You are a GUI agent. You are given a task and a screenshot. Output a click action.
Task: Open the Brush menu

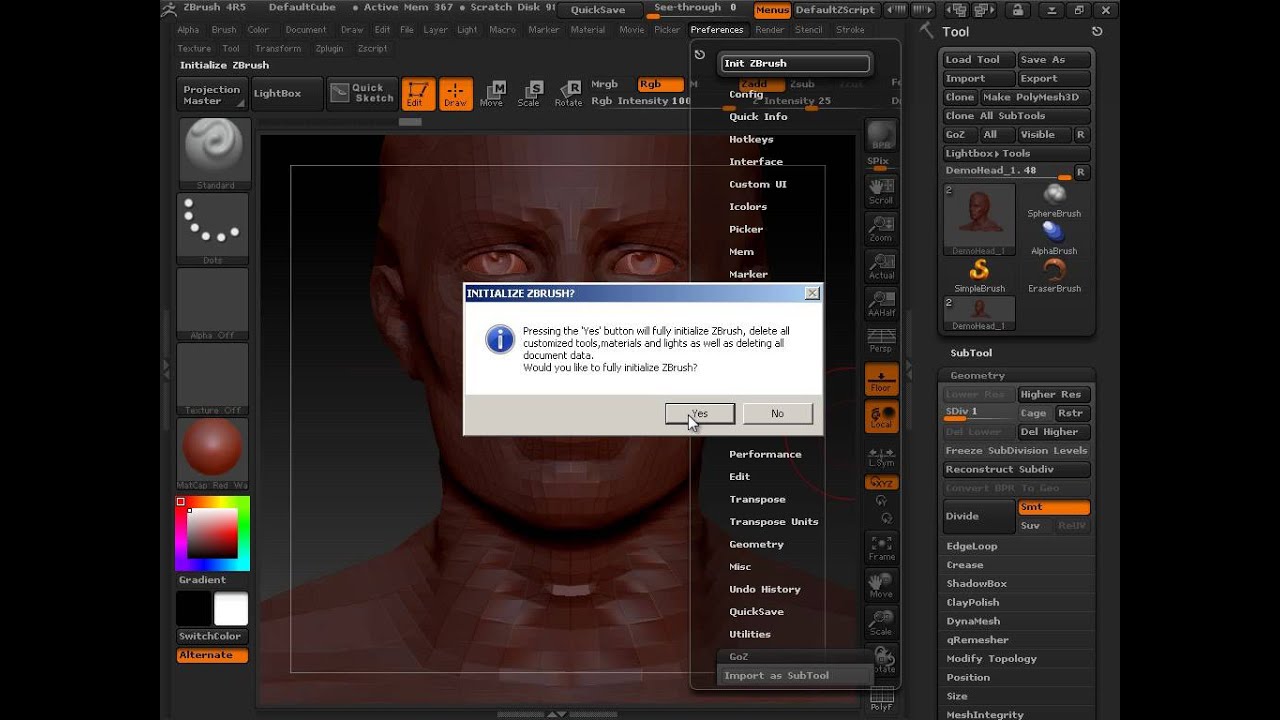224,30
